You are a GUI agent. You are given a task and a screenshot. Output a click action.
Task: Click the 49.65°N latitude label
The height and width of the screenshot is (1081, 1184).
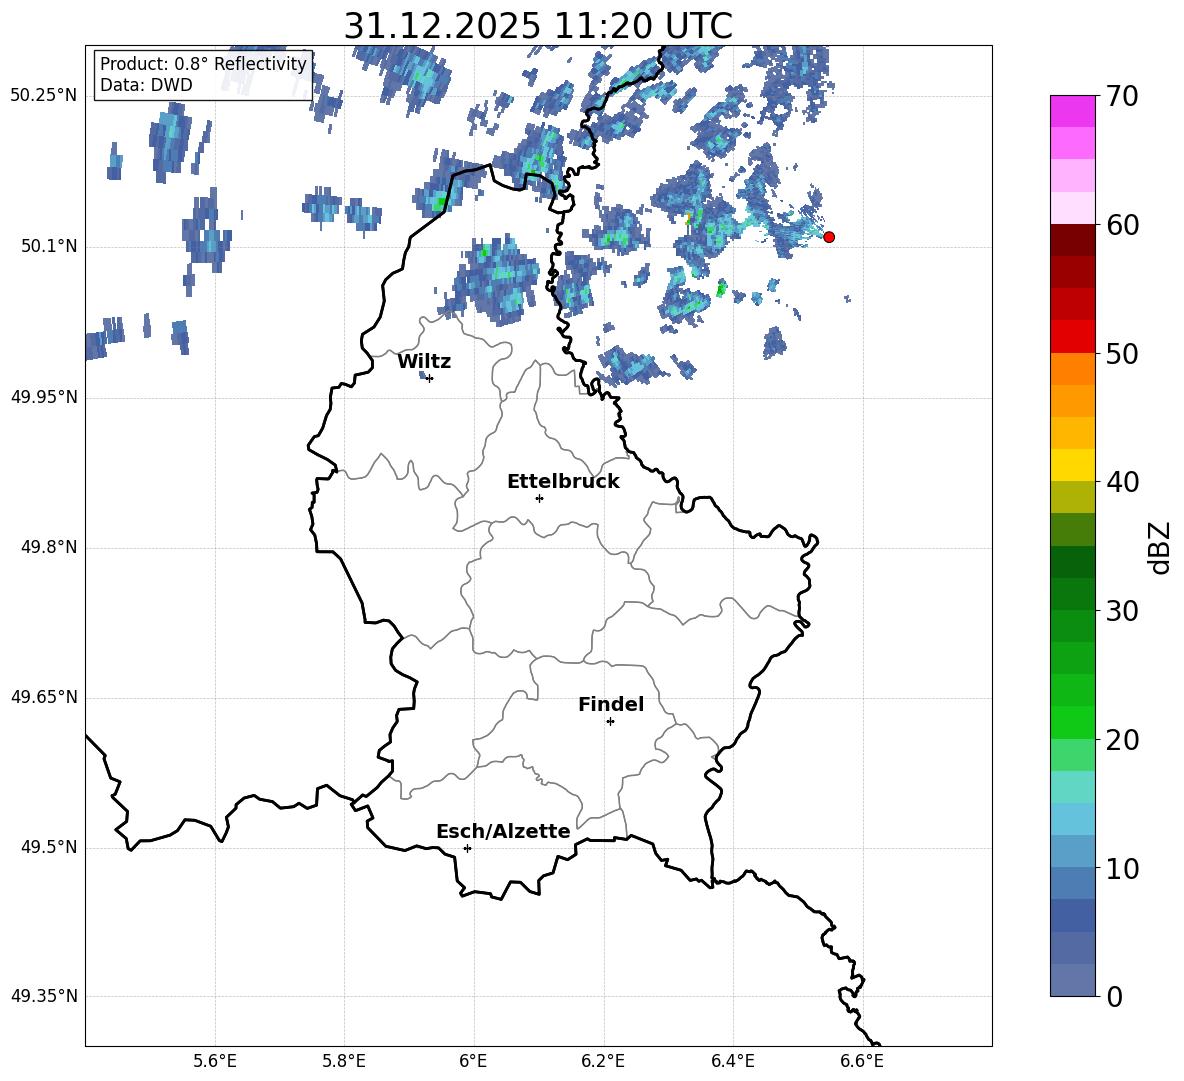click(44, 697)
